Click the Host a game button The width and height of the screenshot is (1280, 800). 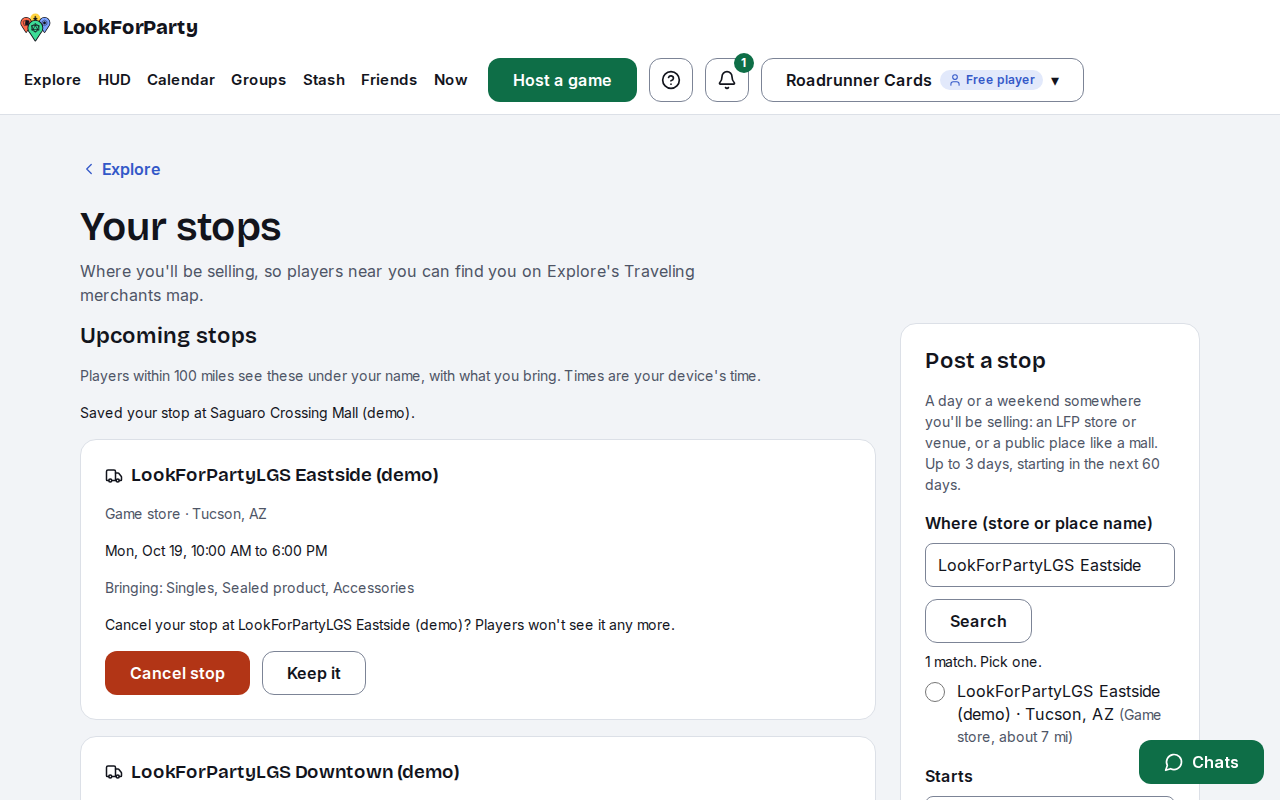562,80
